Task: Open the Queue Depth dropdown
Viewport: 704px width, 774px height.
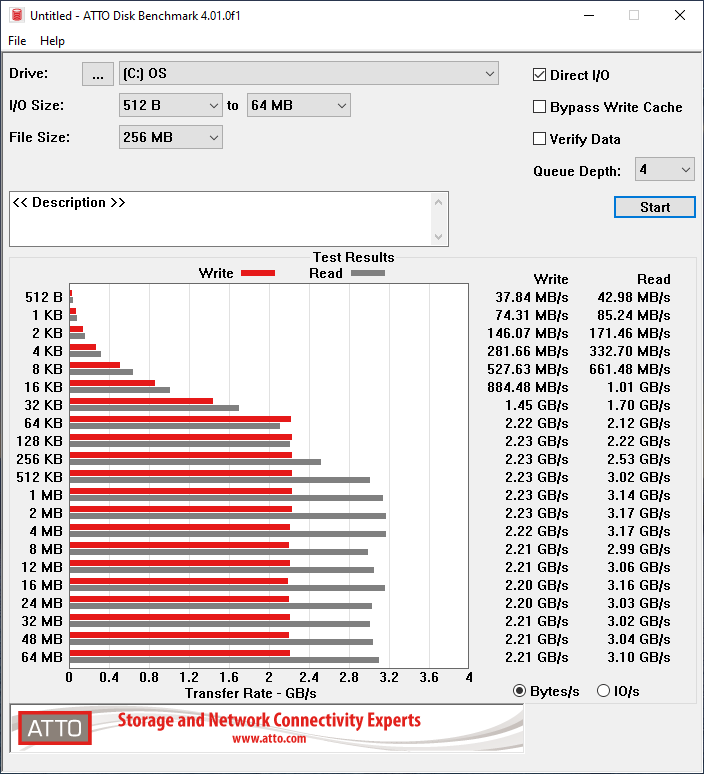Action: 665,169
